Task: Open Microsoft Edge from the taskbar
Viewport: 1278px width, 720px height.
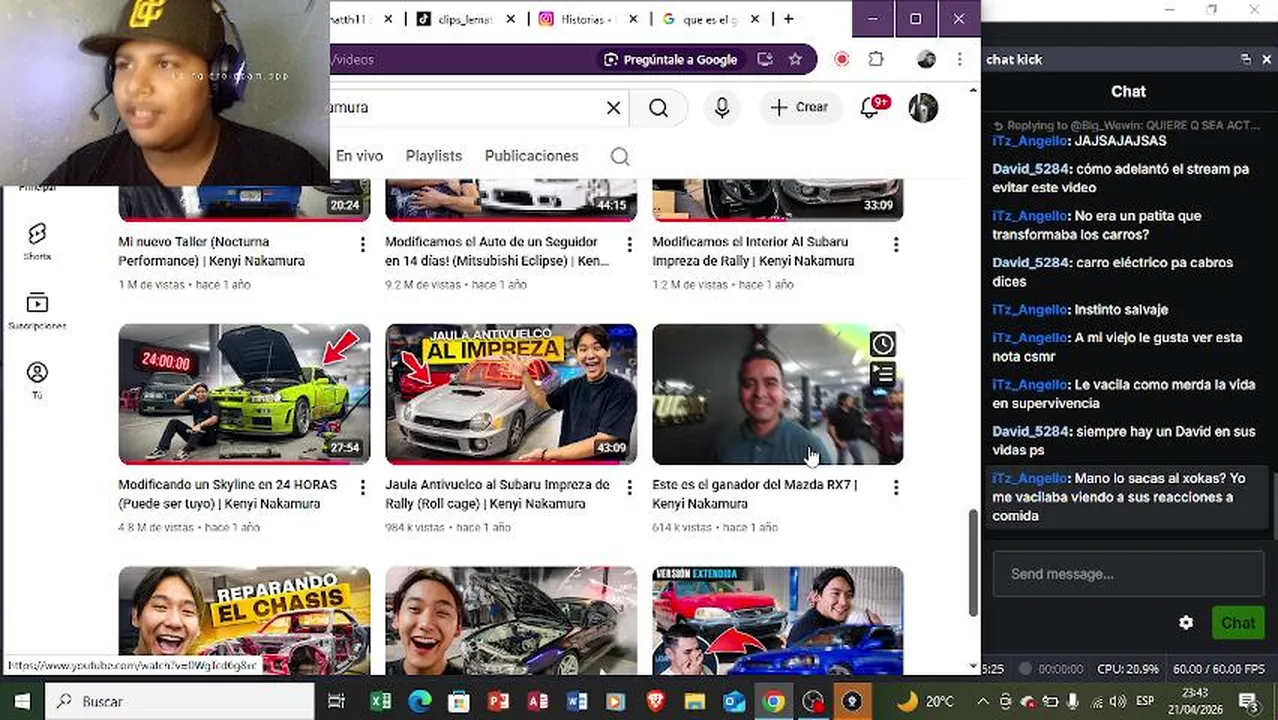Action: coord(420,701)
